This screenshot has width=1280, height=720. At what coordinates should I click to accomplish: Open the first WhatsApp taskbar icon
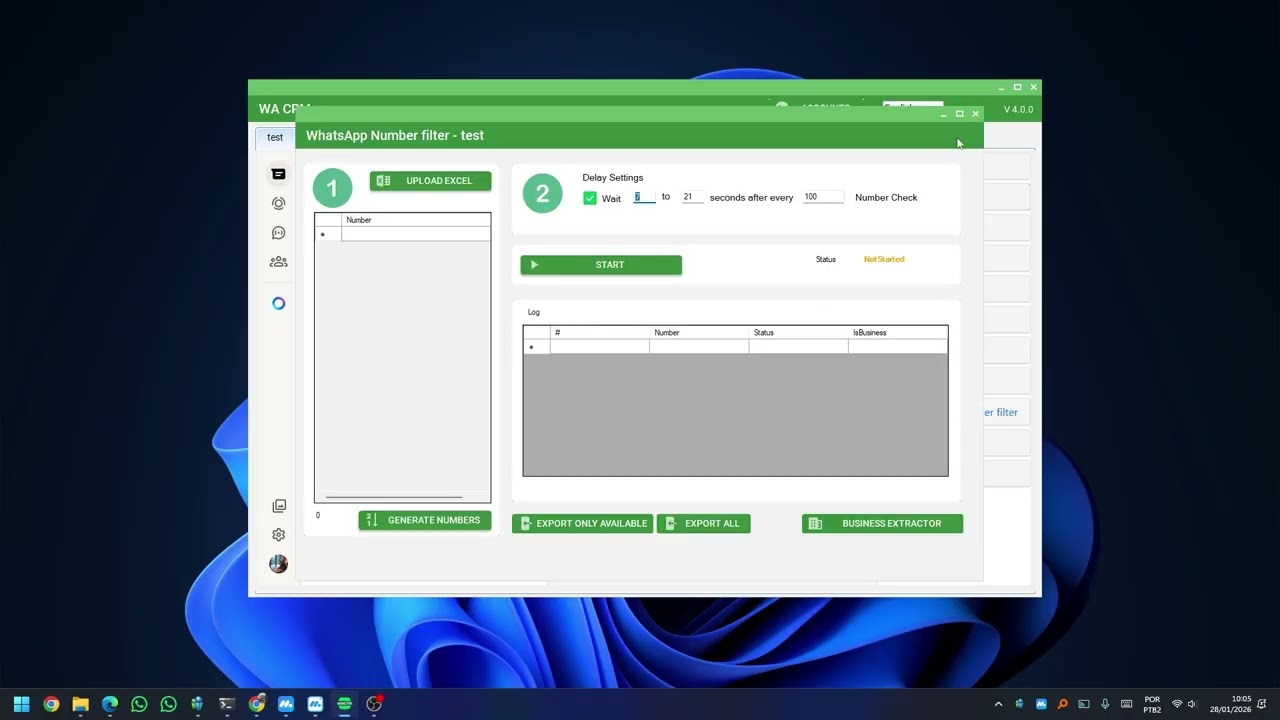[x=139, y=704]
